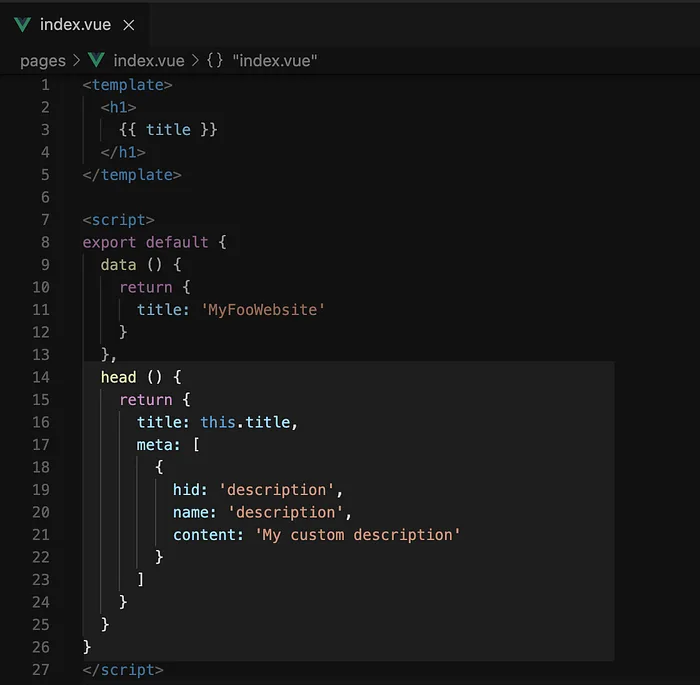This screenshot has height=685, width=700.
Task: Click the export default keyword on line 8
Action: click(145, 242)
